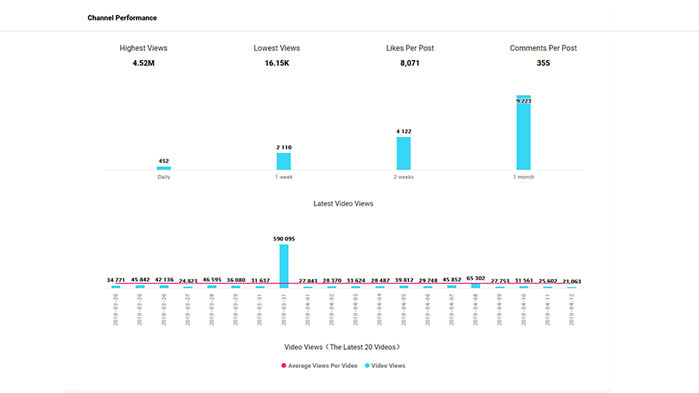The height and width of the screenshot is (393, 699).
Task: Click the 2 weeks axis label
Action: [403, 177]
